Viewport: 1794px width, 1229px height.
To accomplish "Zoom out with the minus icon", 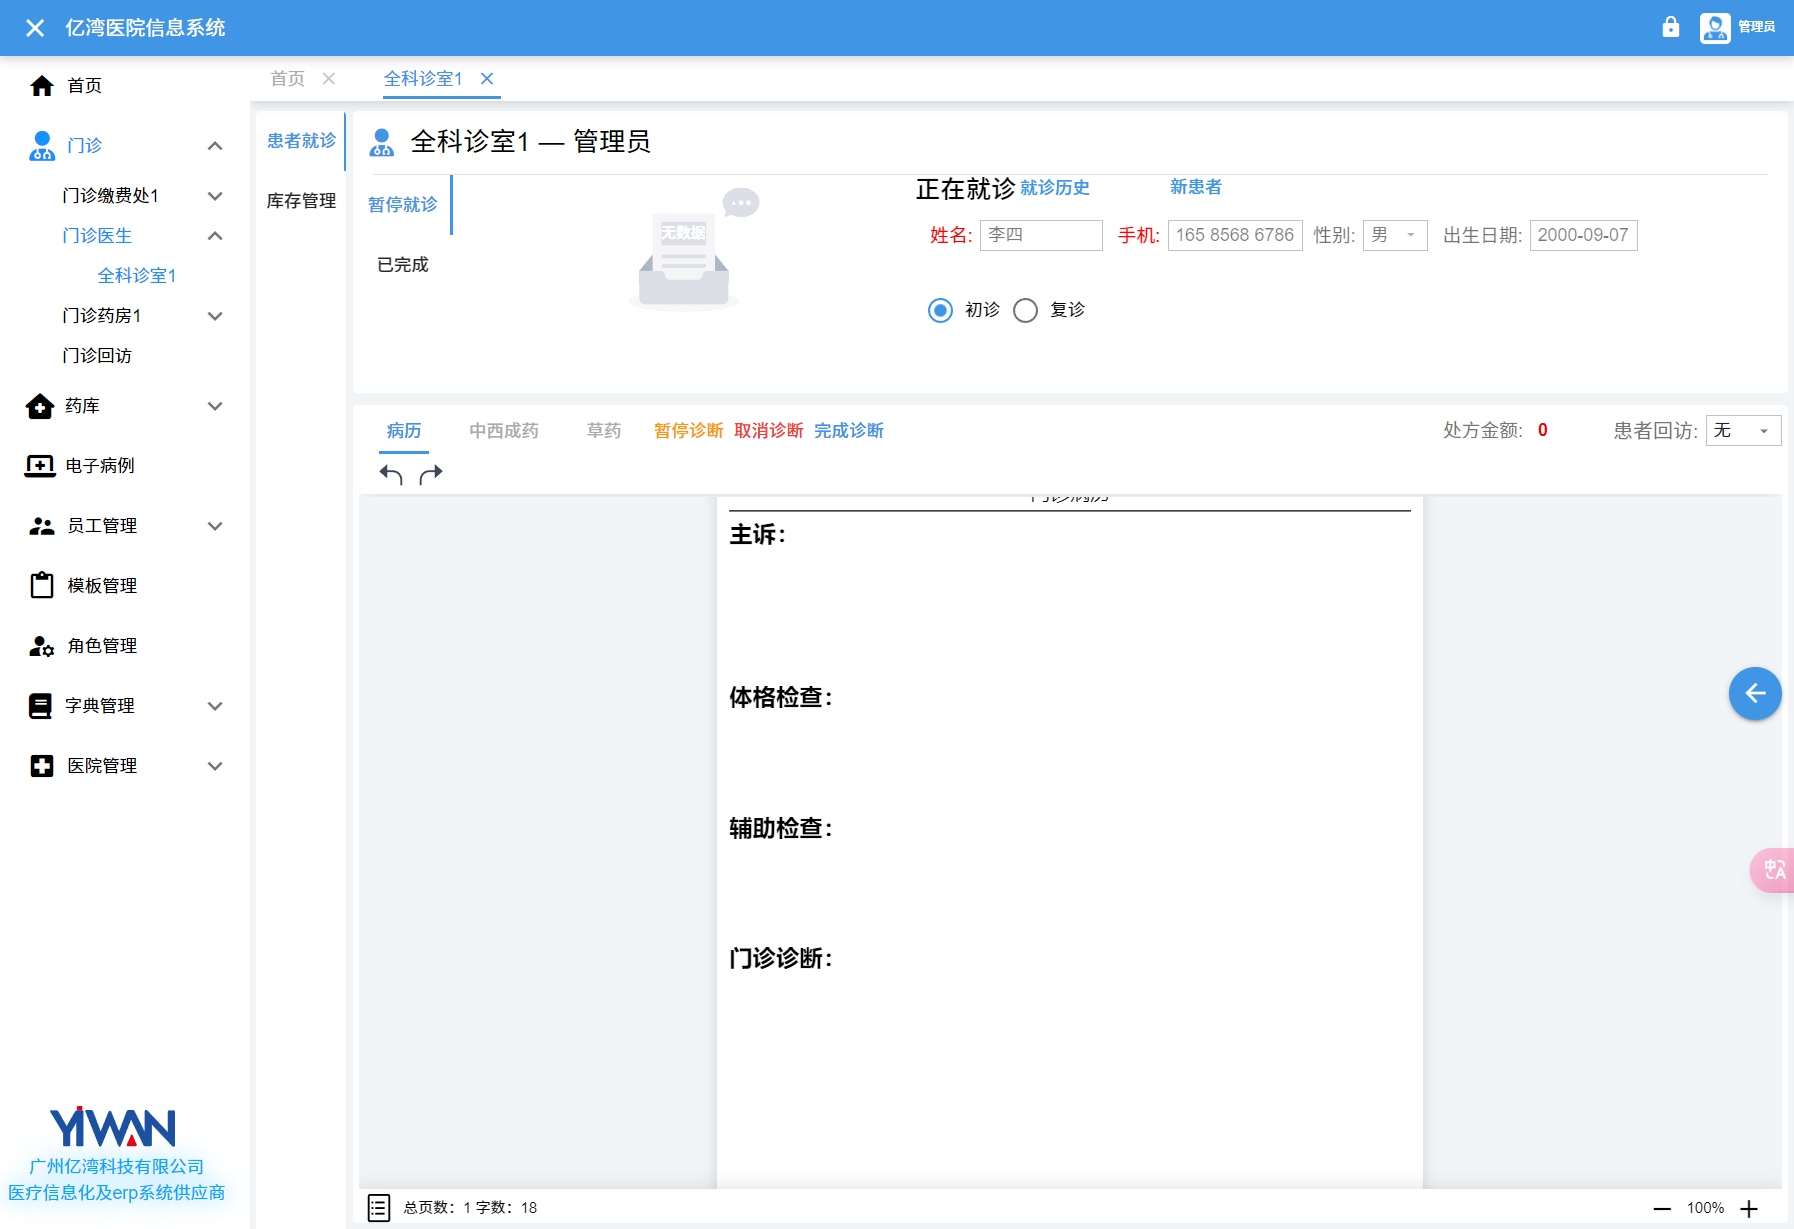I will coord(1662,1208).
